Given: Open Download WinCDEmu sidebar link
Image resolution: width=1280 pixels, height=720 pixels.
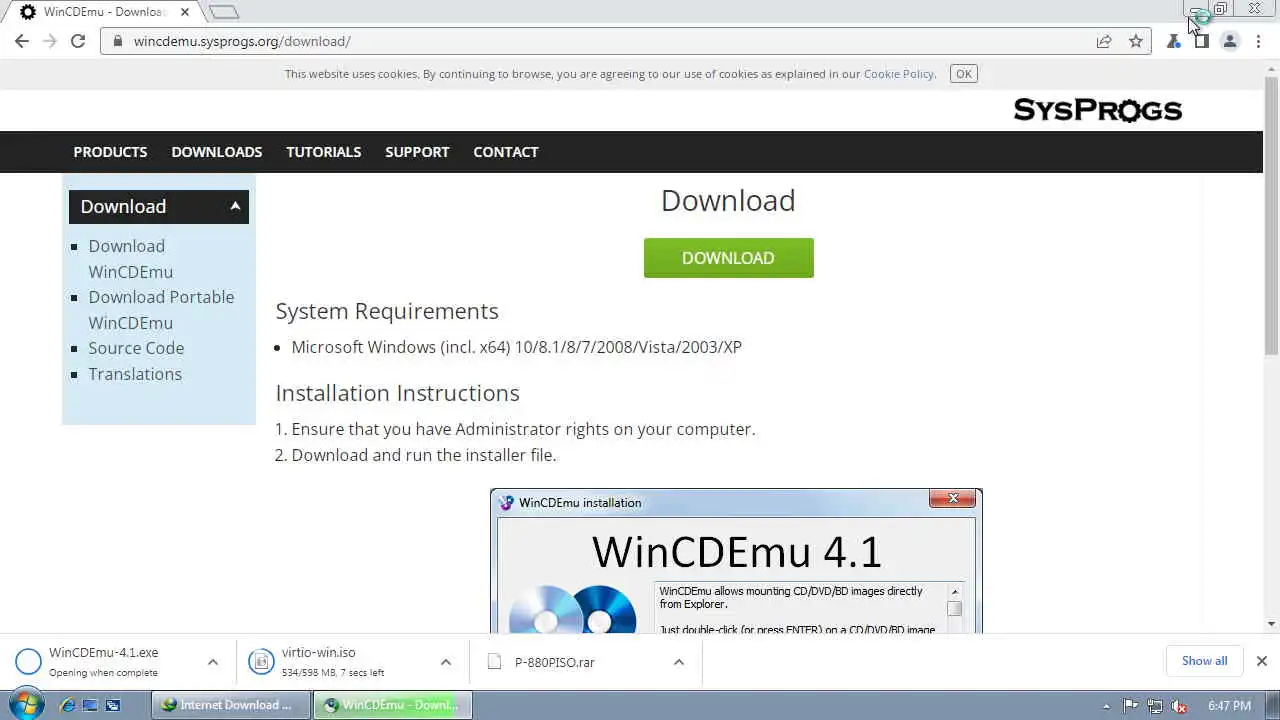Looking at the screenshot, I should [130, 259].
